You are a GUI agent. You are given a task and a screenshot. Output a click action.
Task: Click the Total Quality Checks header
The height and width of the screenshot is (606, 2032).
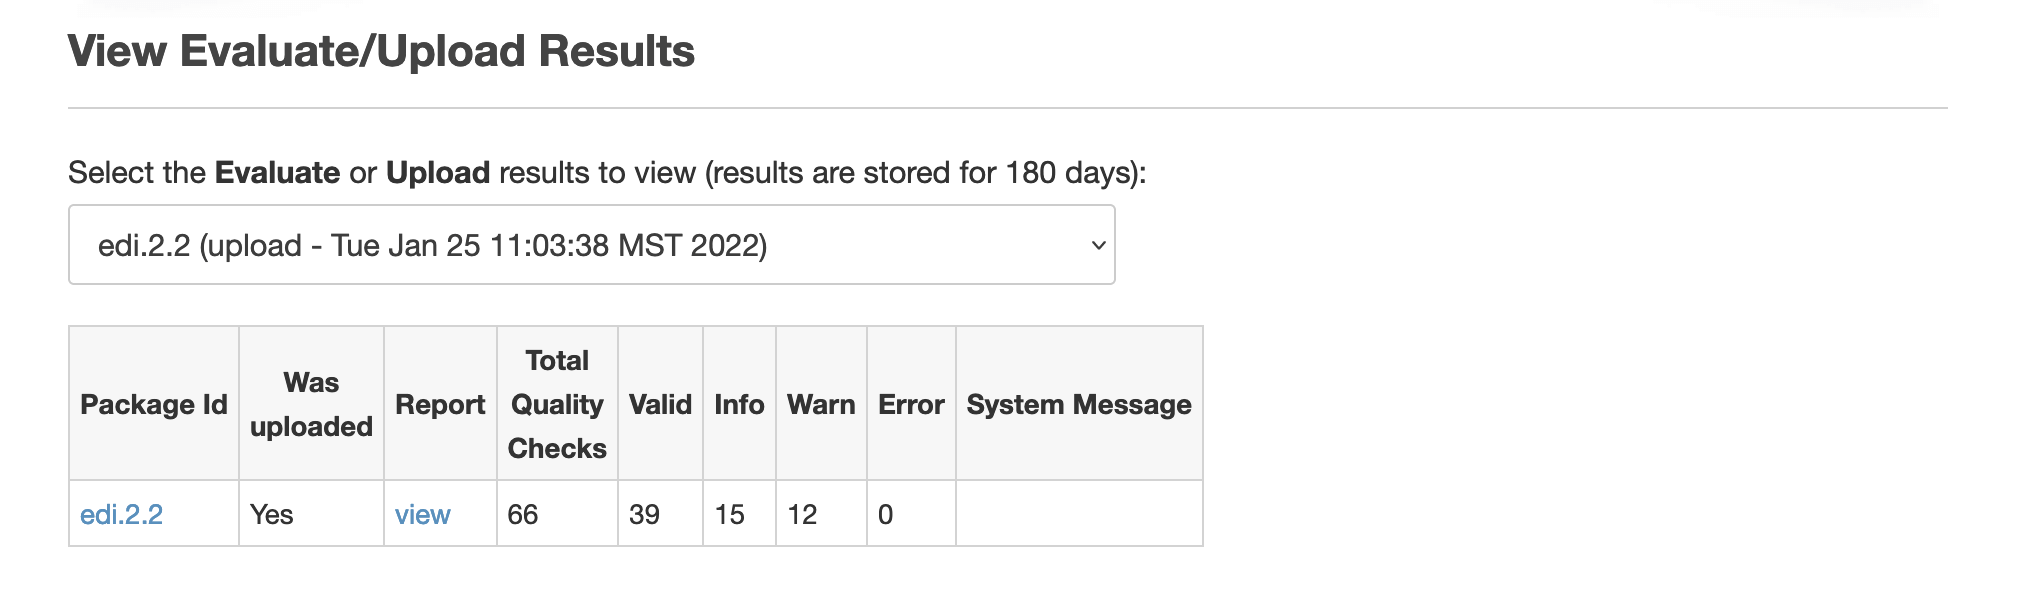click(x=557, y=404)
